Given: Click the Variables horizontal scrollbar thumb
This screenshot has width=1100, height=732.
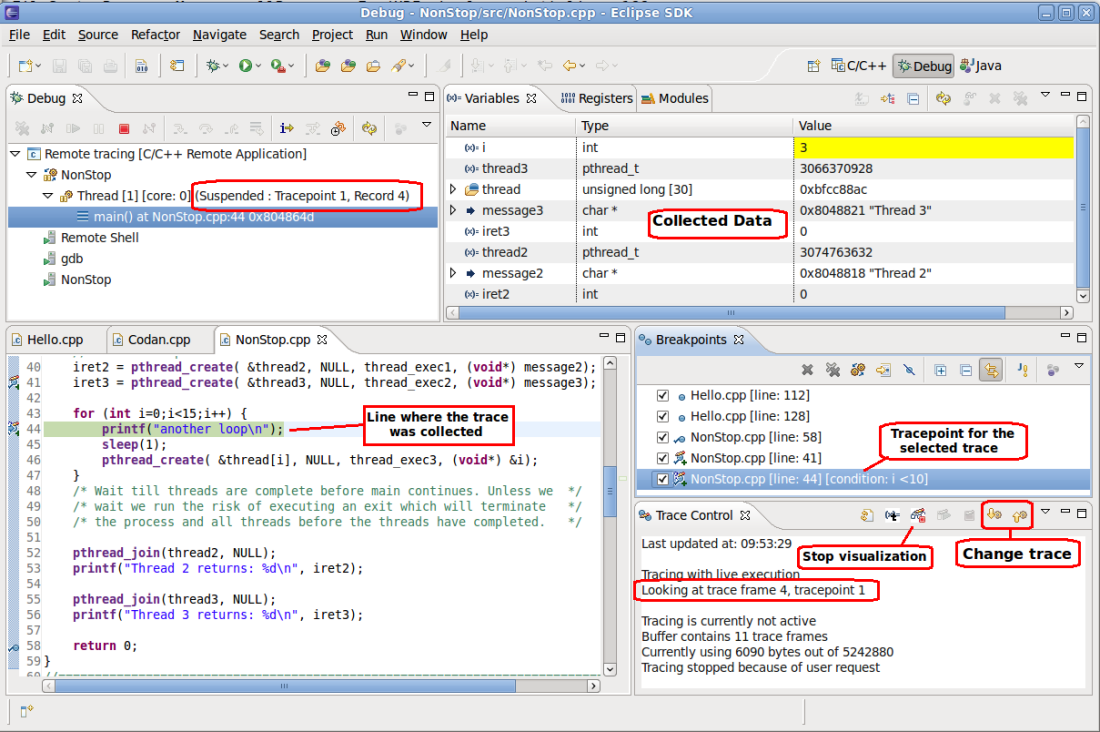Looking at the screenshot, I should pyautogui.click(x=732, y=313).
